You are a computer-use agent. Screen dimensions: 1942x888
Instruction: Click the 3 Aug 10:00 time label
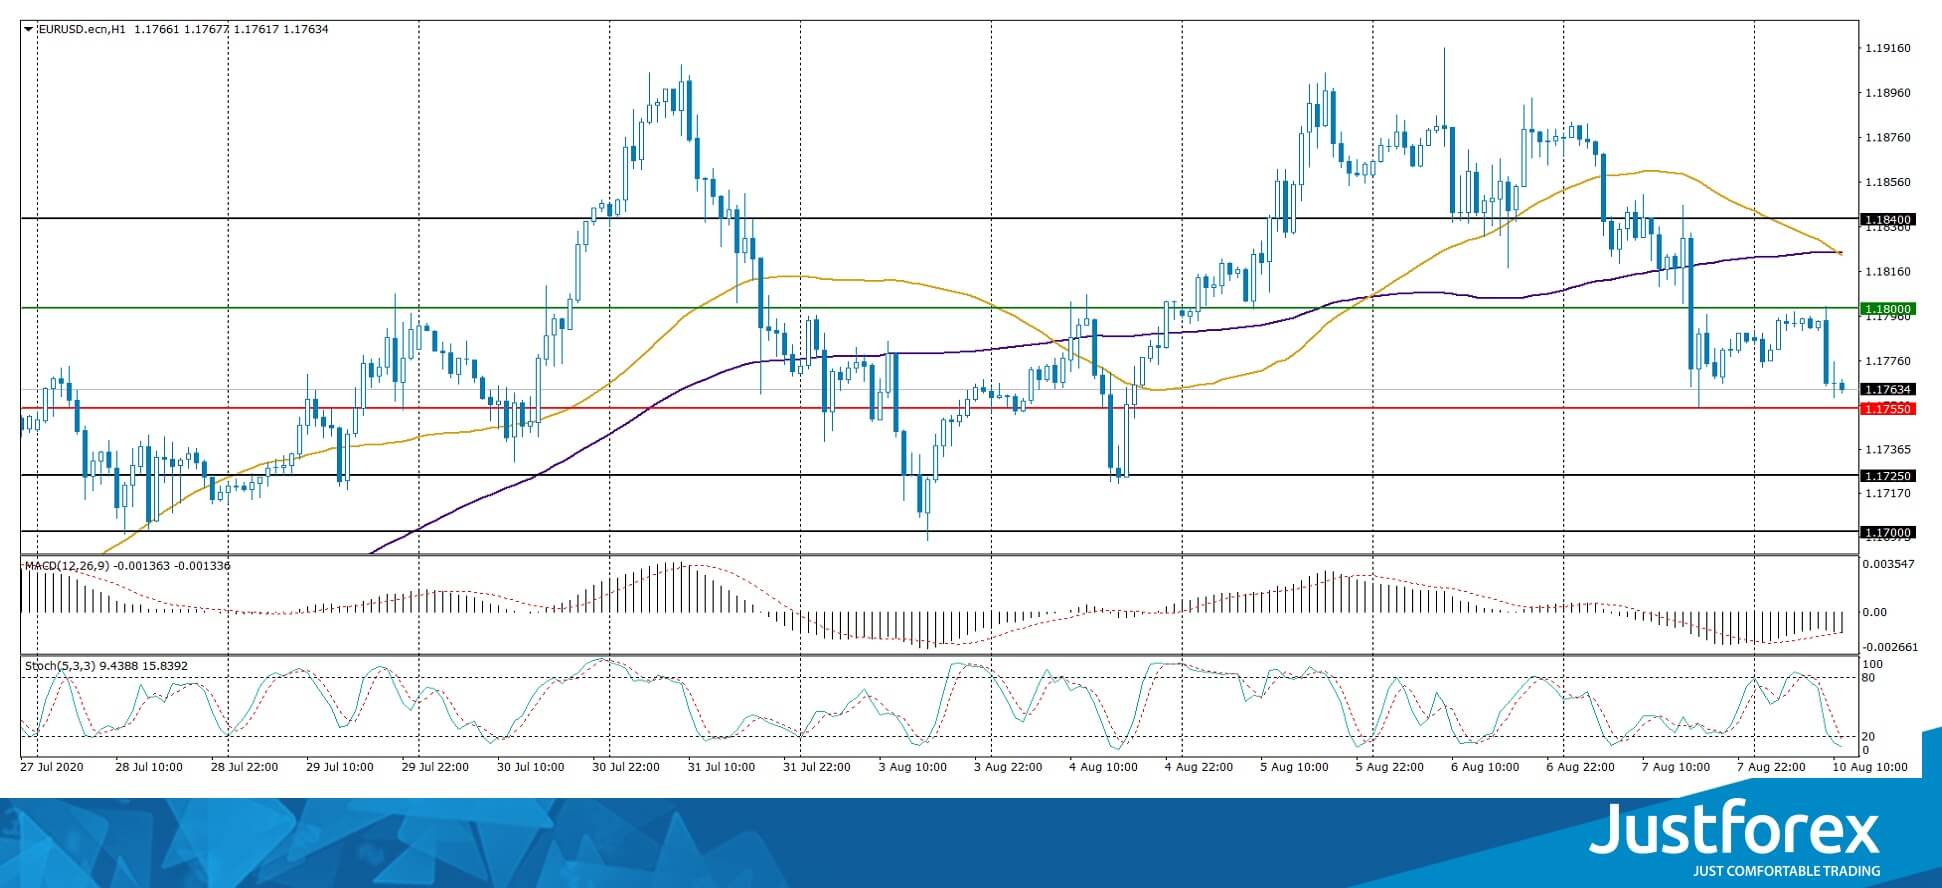[912, 768]
